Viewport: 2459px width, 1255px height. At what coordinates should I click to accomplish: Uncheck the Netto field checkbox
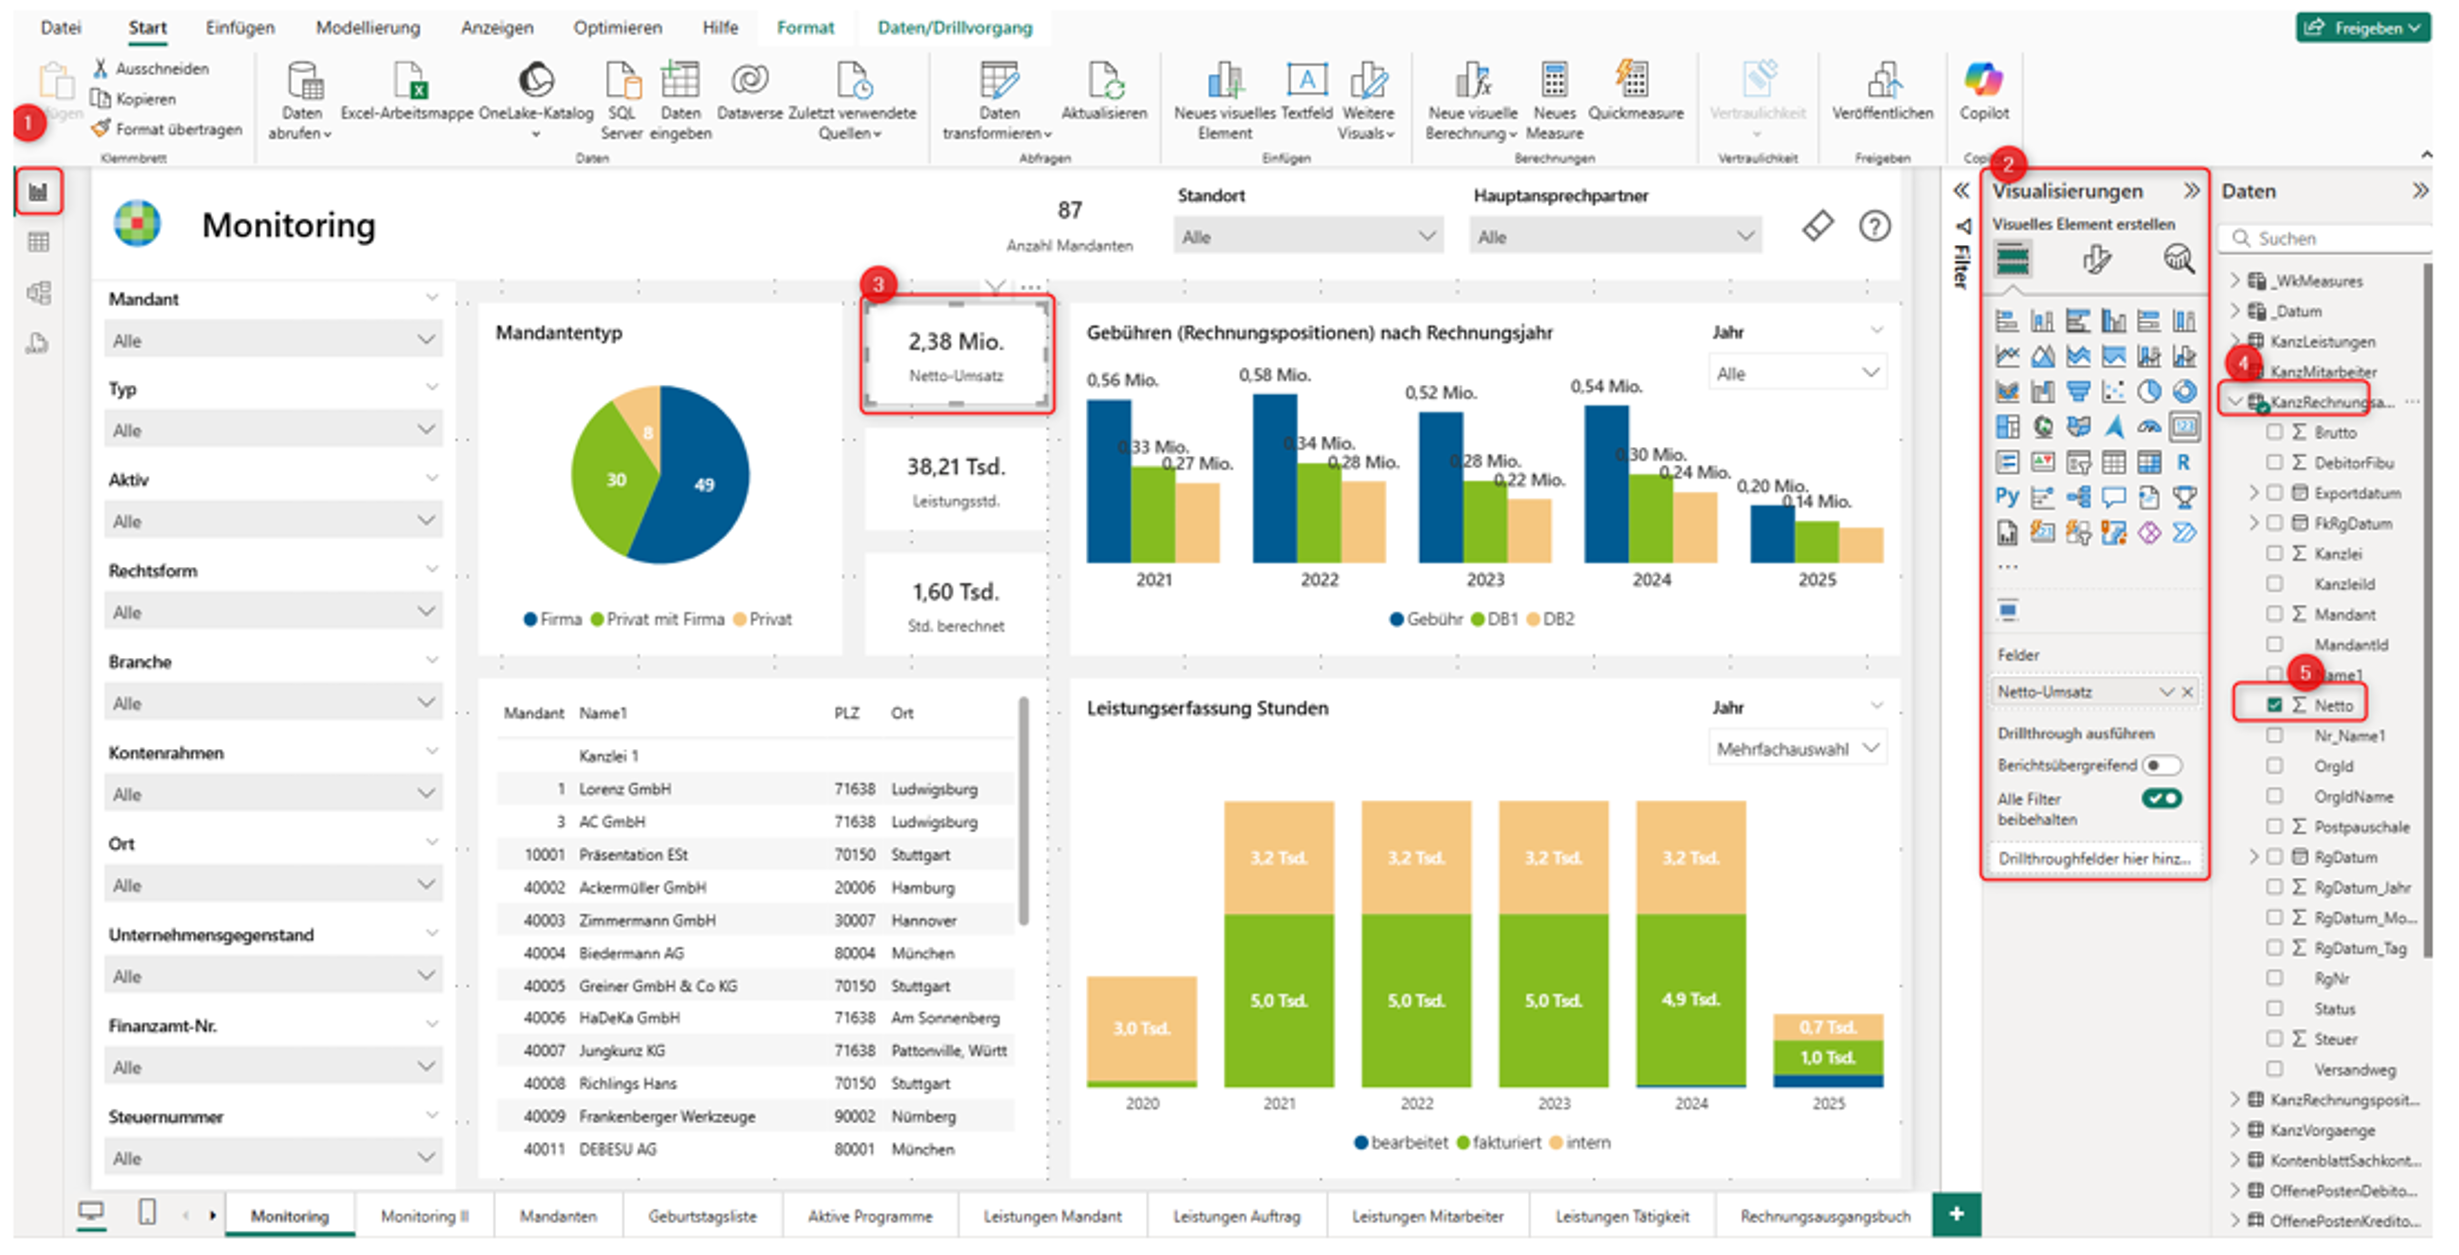click(2274, 705)
